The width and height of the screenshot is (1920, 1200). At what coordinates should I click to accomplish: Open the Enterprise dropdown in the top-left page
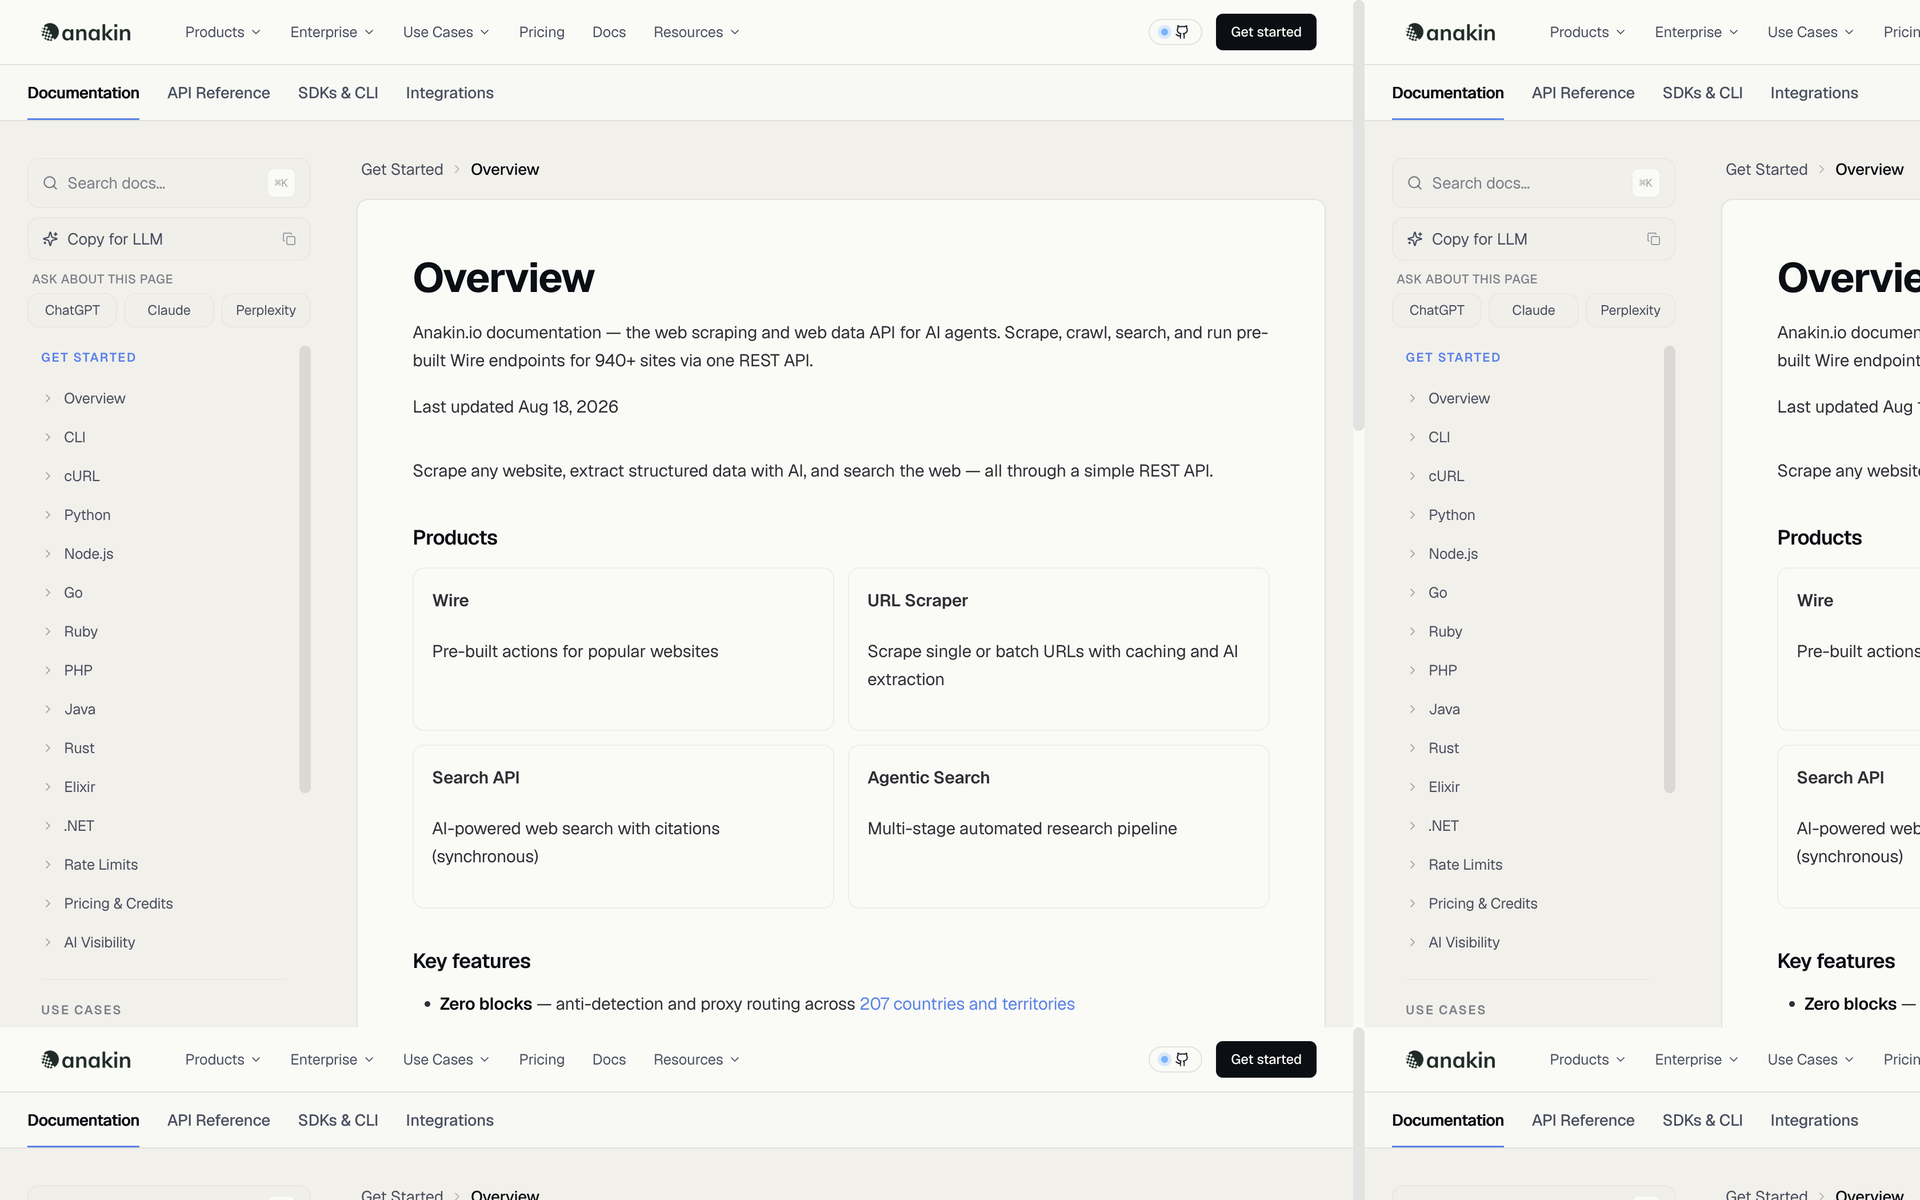[x=332, y=32]
